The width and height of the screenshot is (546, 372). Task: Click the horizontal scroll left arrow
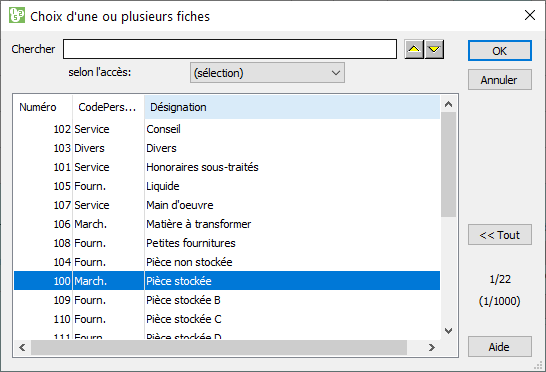(x=22, y=347)
